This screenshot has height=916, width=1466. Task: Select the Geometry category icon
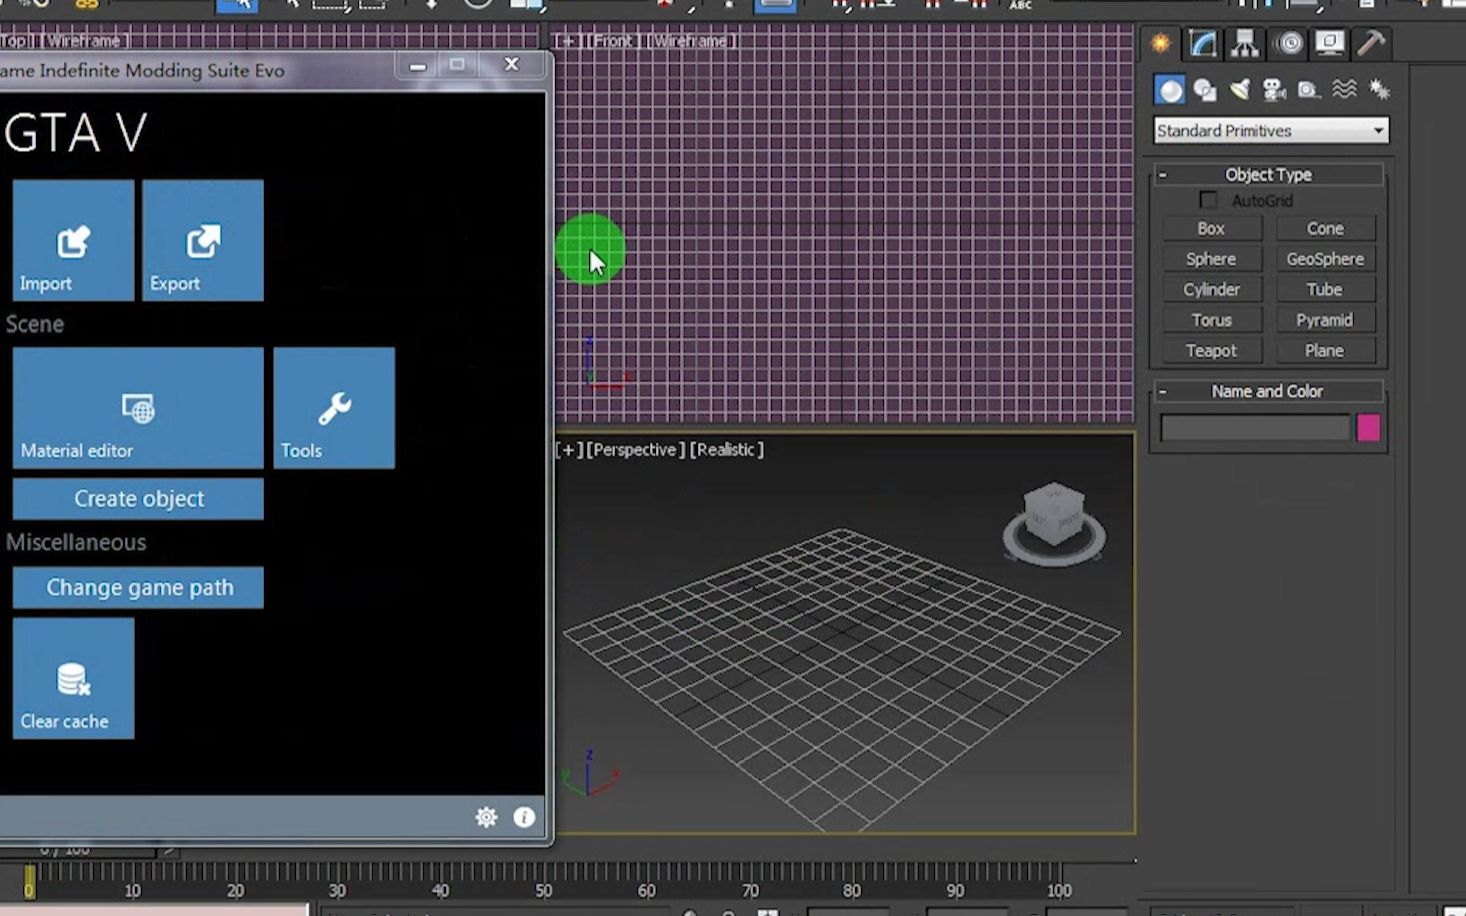1169,90
